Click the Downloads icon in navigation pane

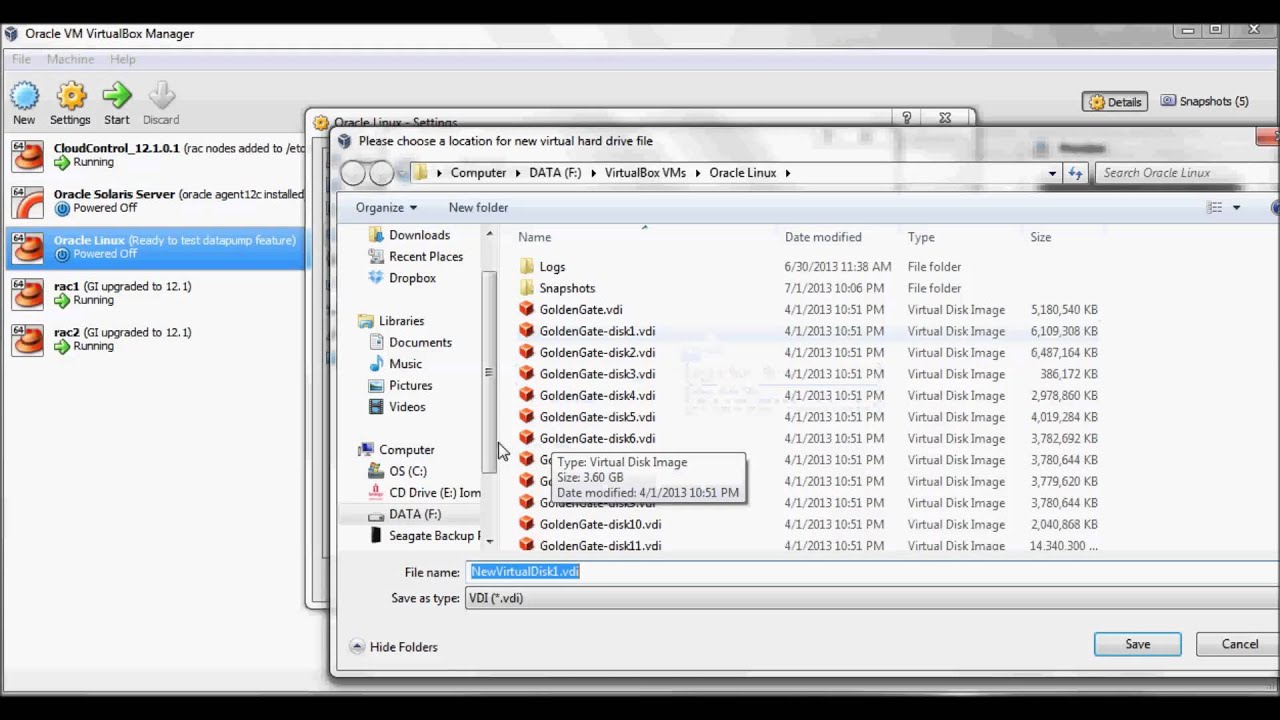(376, 235)
